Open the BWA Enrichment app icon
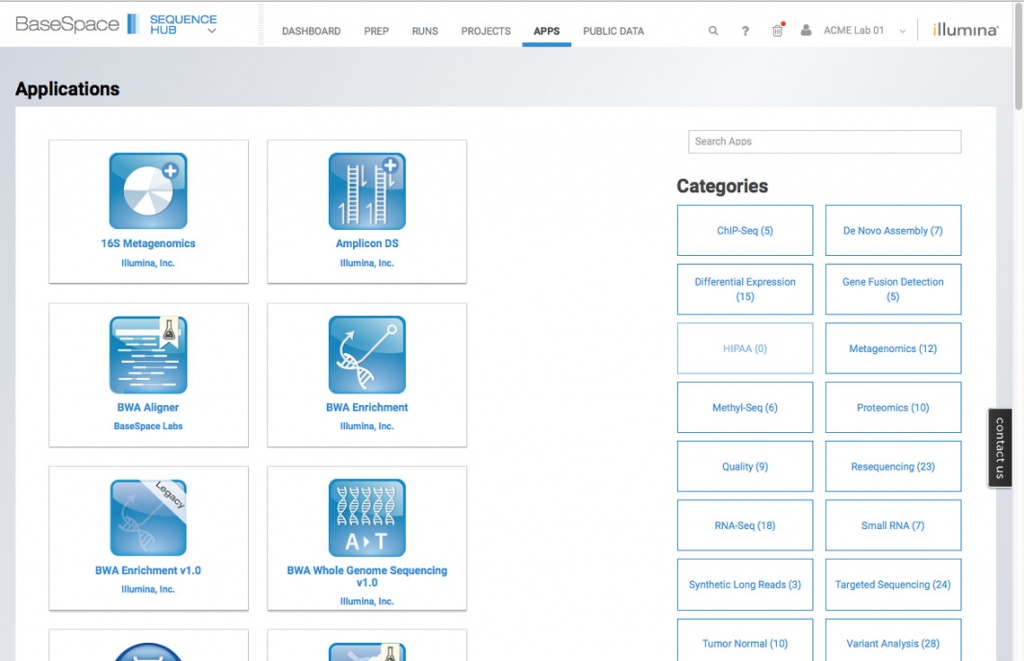Screen dimensions: 1024x661 point(367,355)
